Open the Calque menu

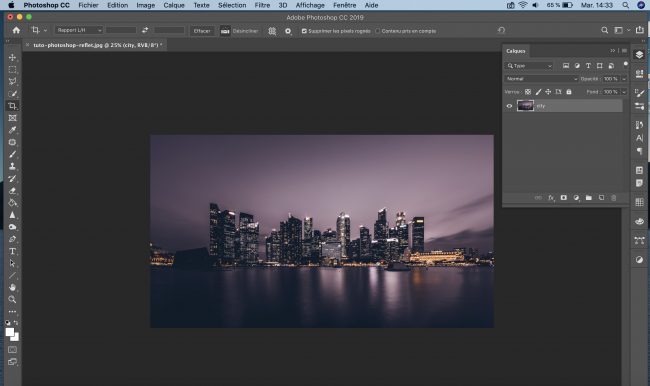(174, 5)
